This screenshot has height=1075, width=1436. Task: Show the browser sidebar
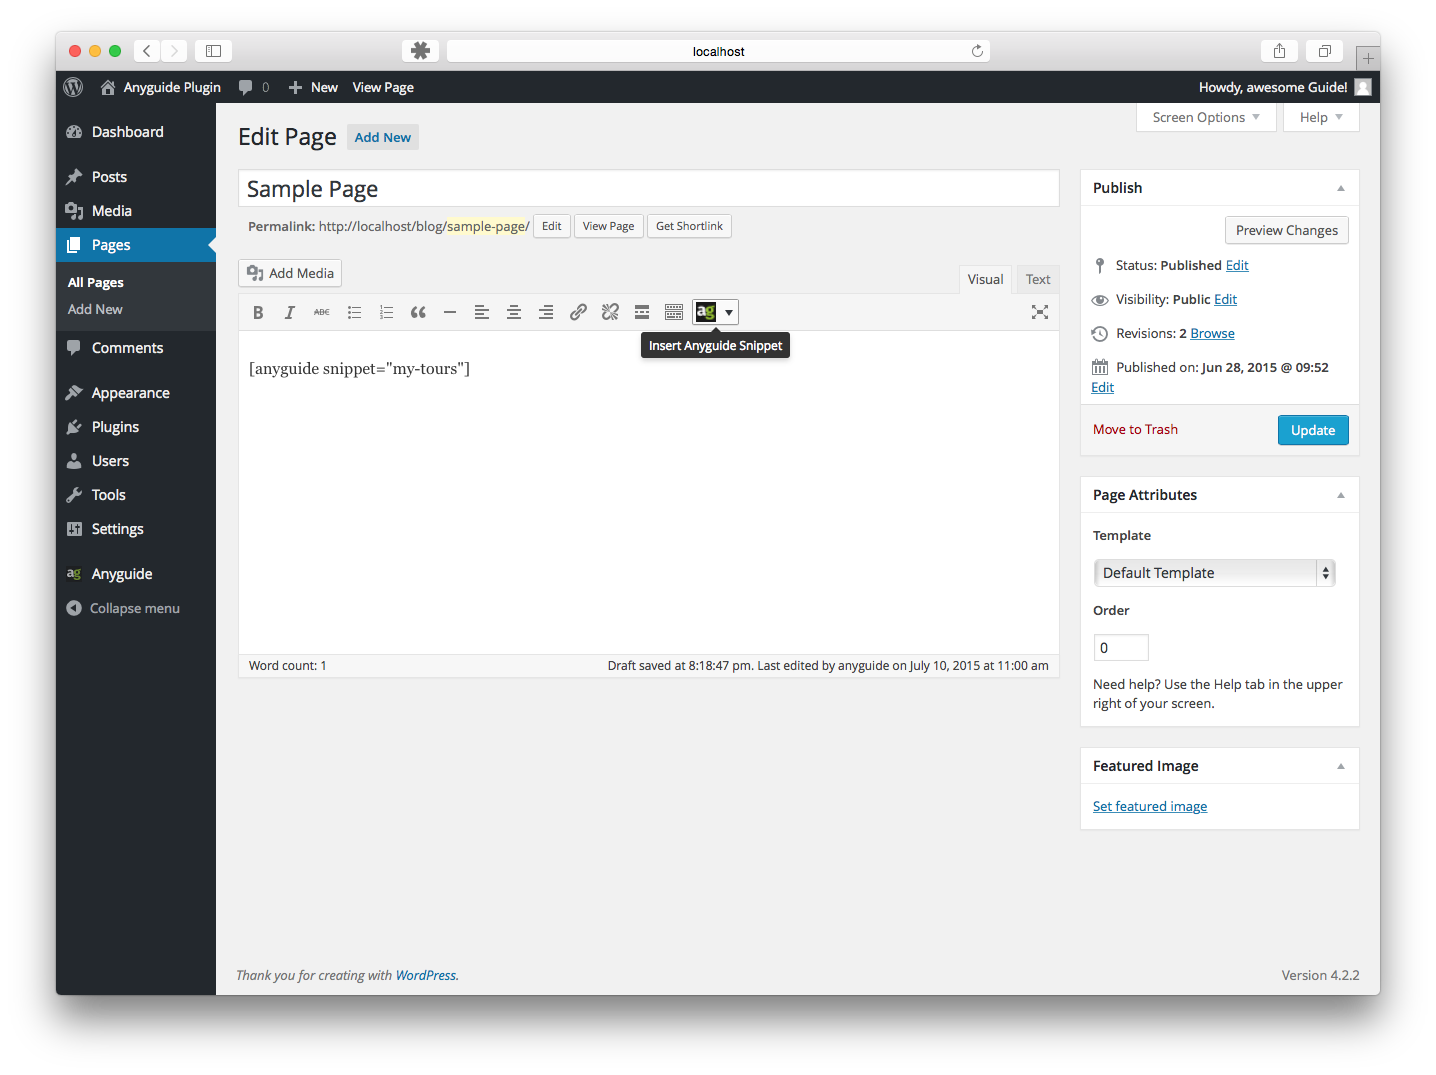213,51
